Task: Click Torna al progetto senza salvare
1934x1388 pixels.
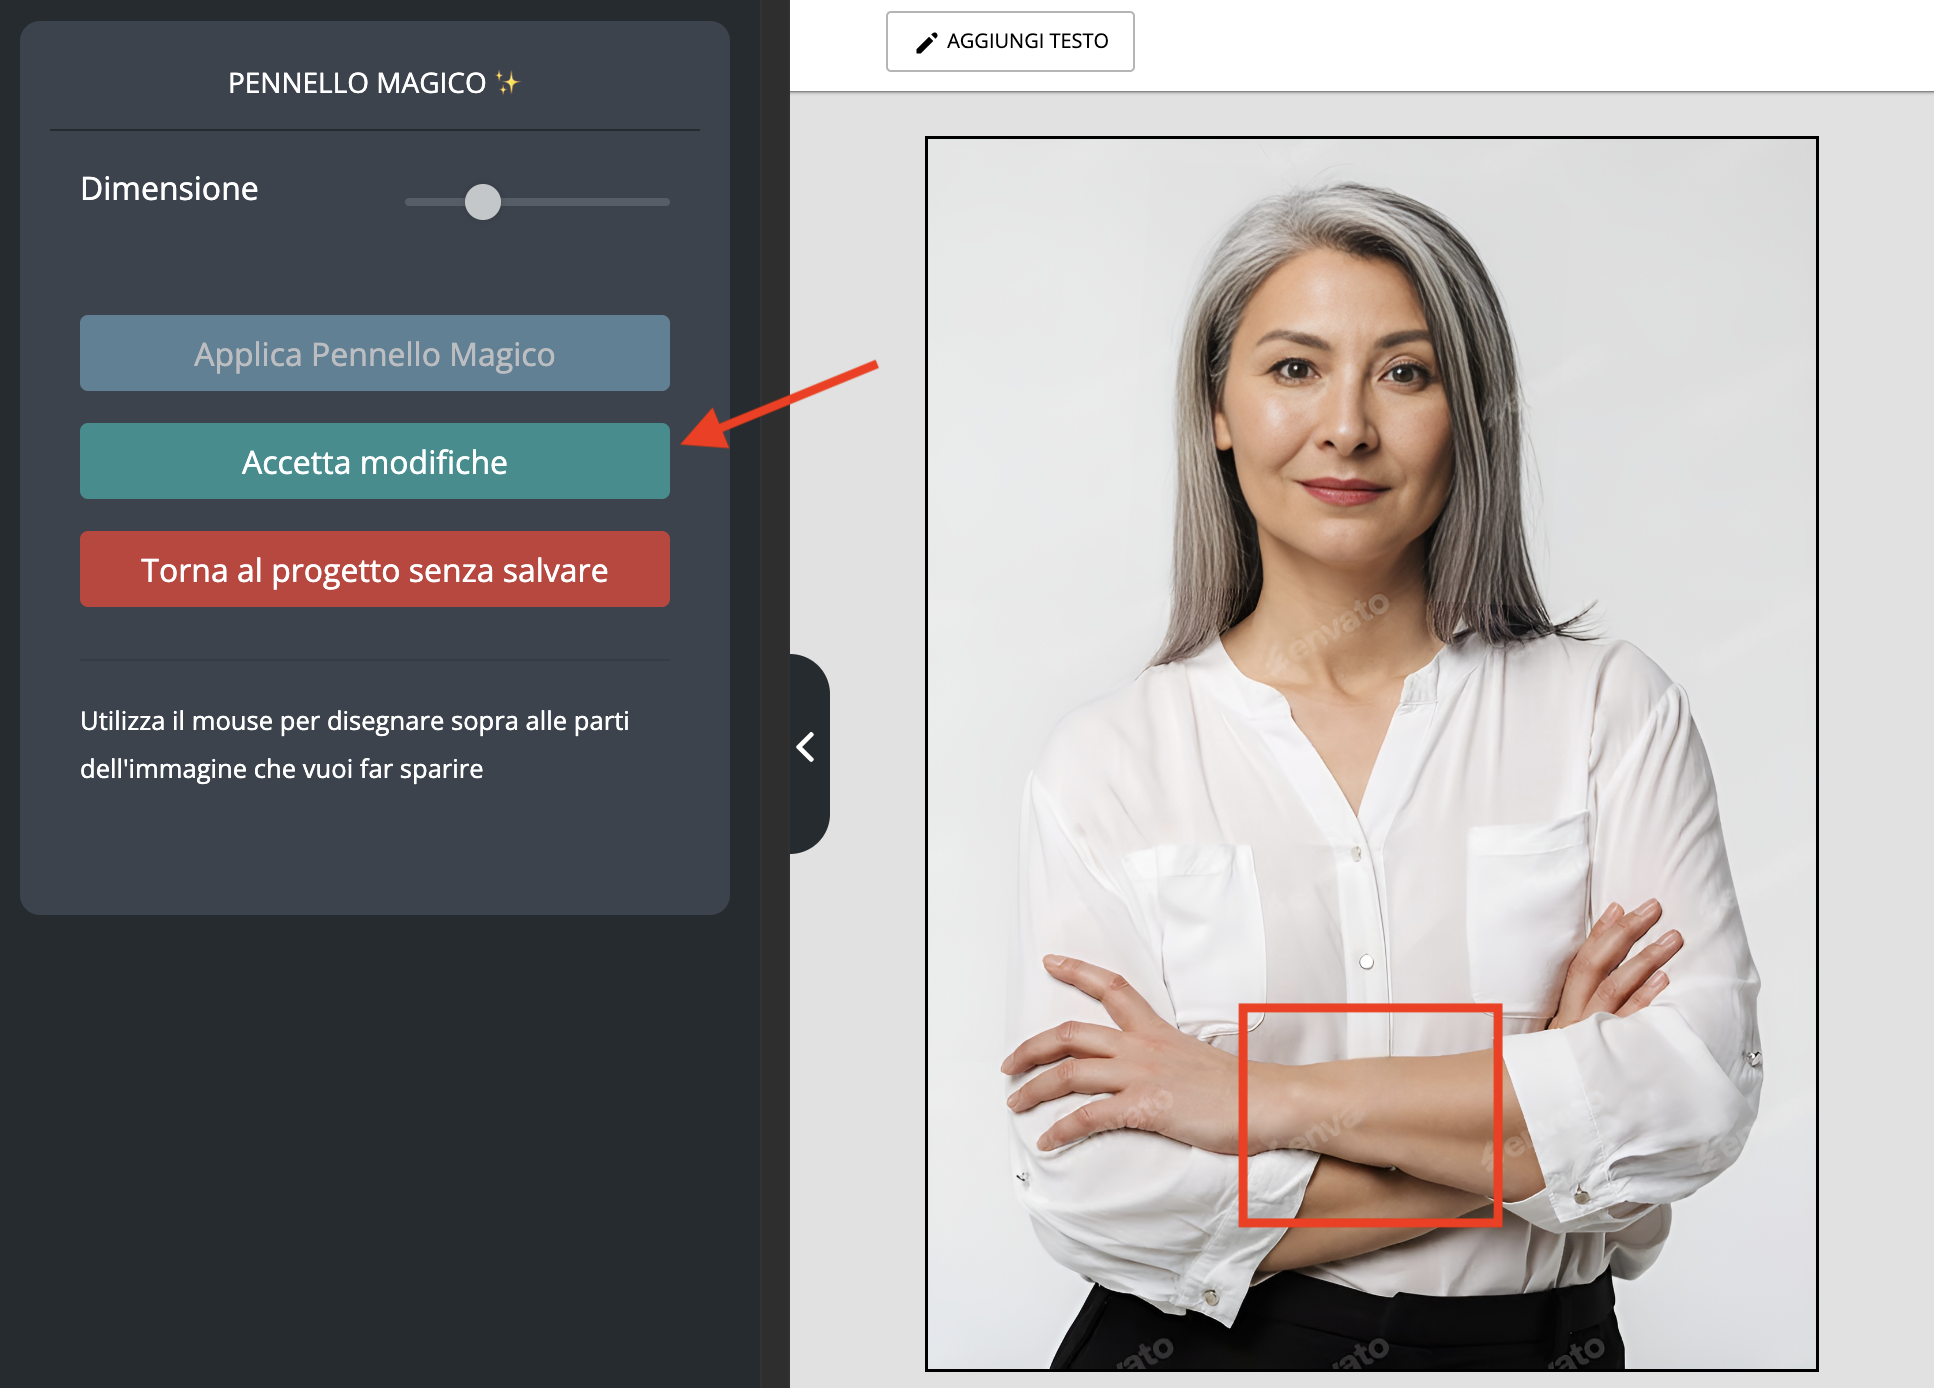Action: coord(374,569)
